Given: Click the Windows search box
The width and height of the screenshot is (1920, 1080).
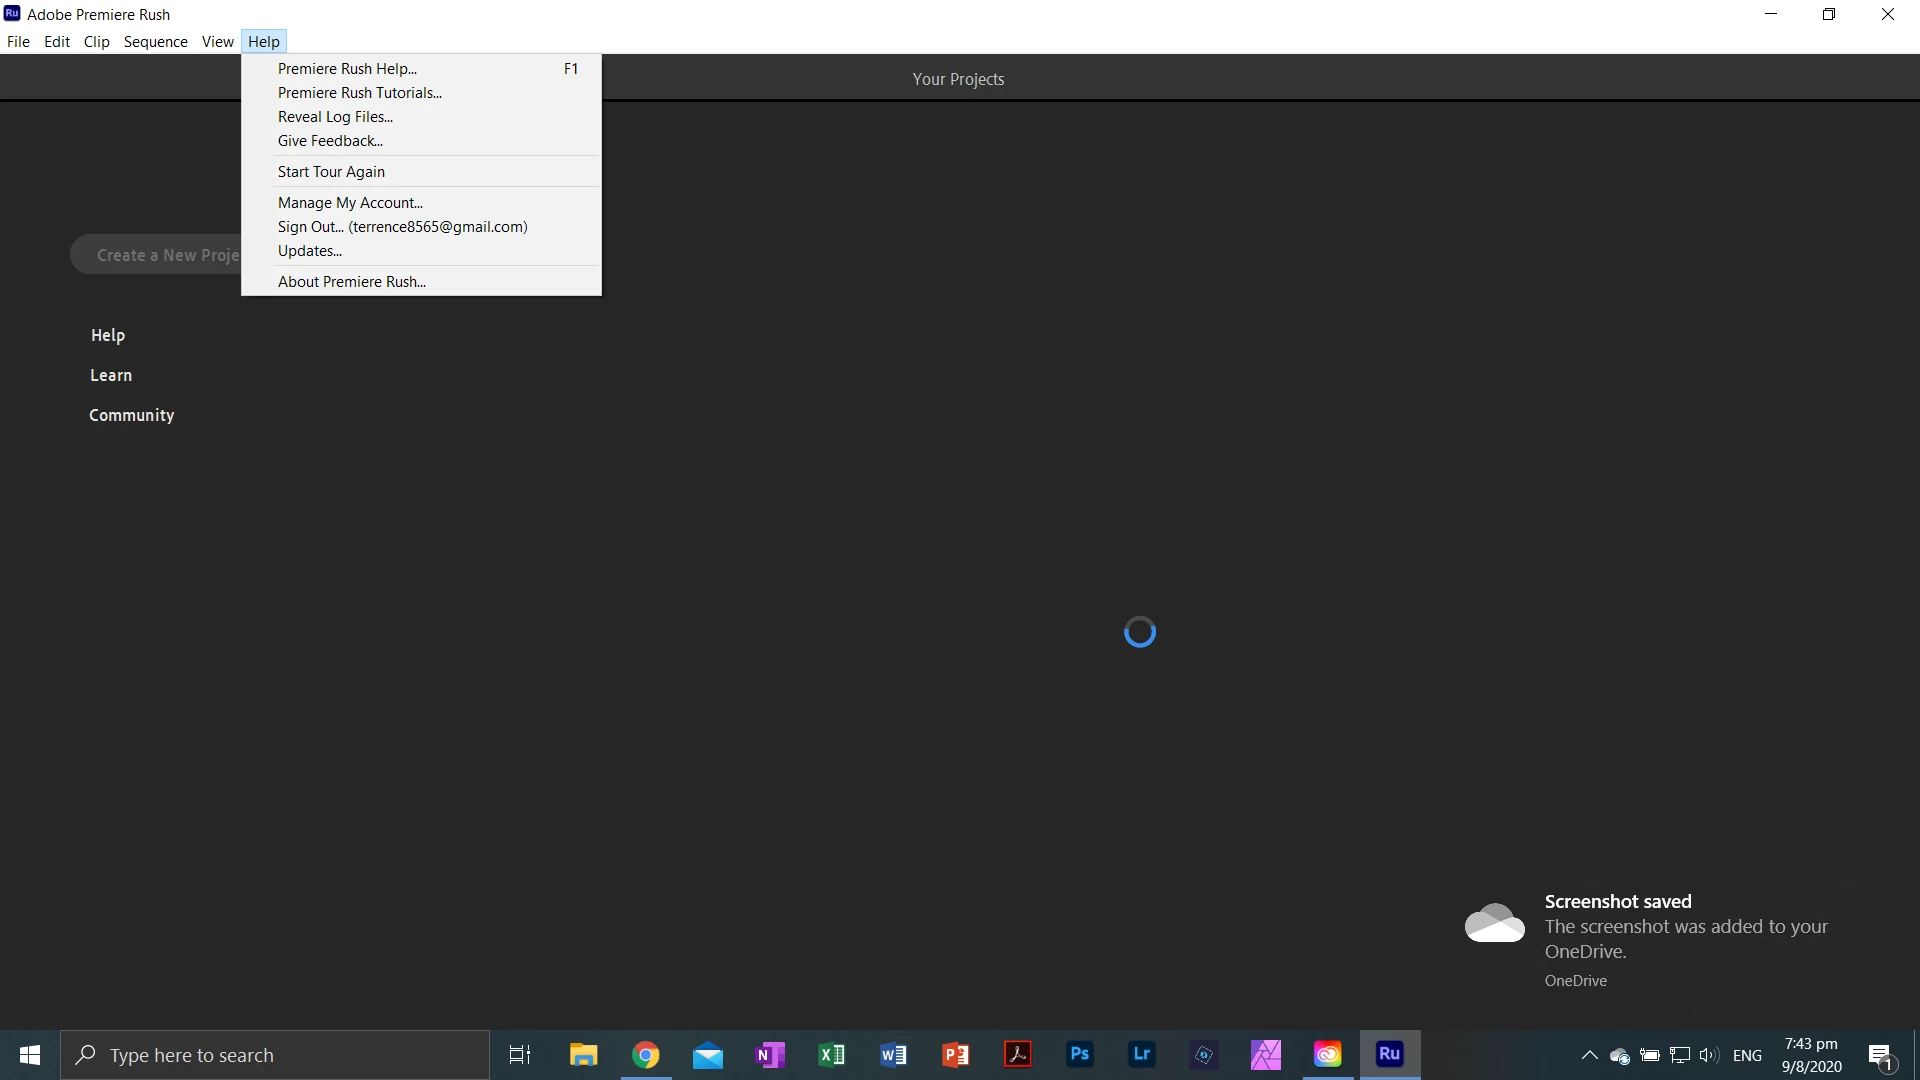Looking at the screenshot, I should coord(275,1055).
